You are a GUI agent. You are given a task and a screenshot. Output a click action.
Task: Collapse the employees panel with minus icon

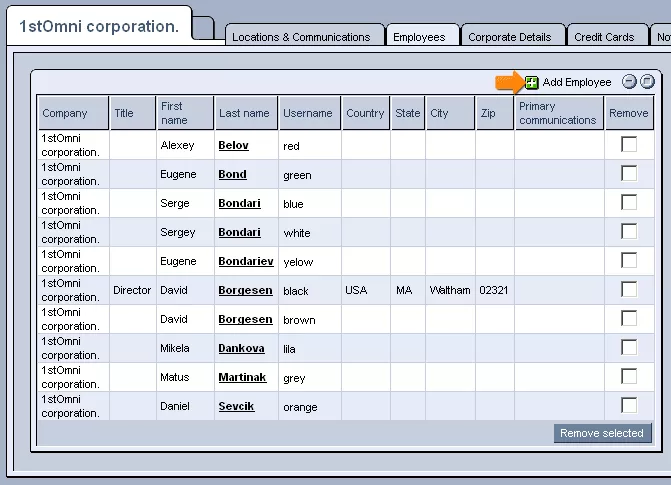pyautogui.click(x=629, y=82)
